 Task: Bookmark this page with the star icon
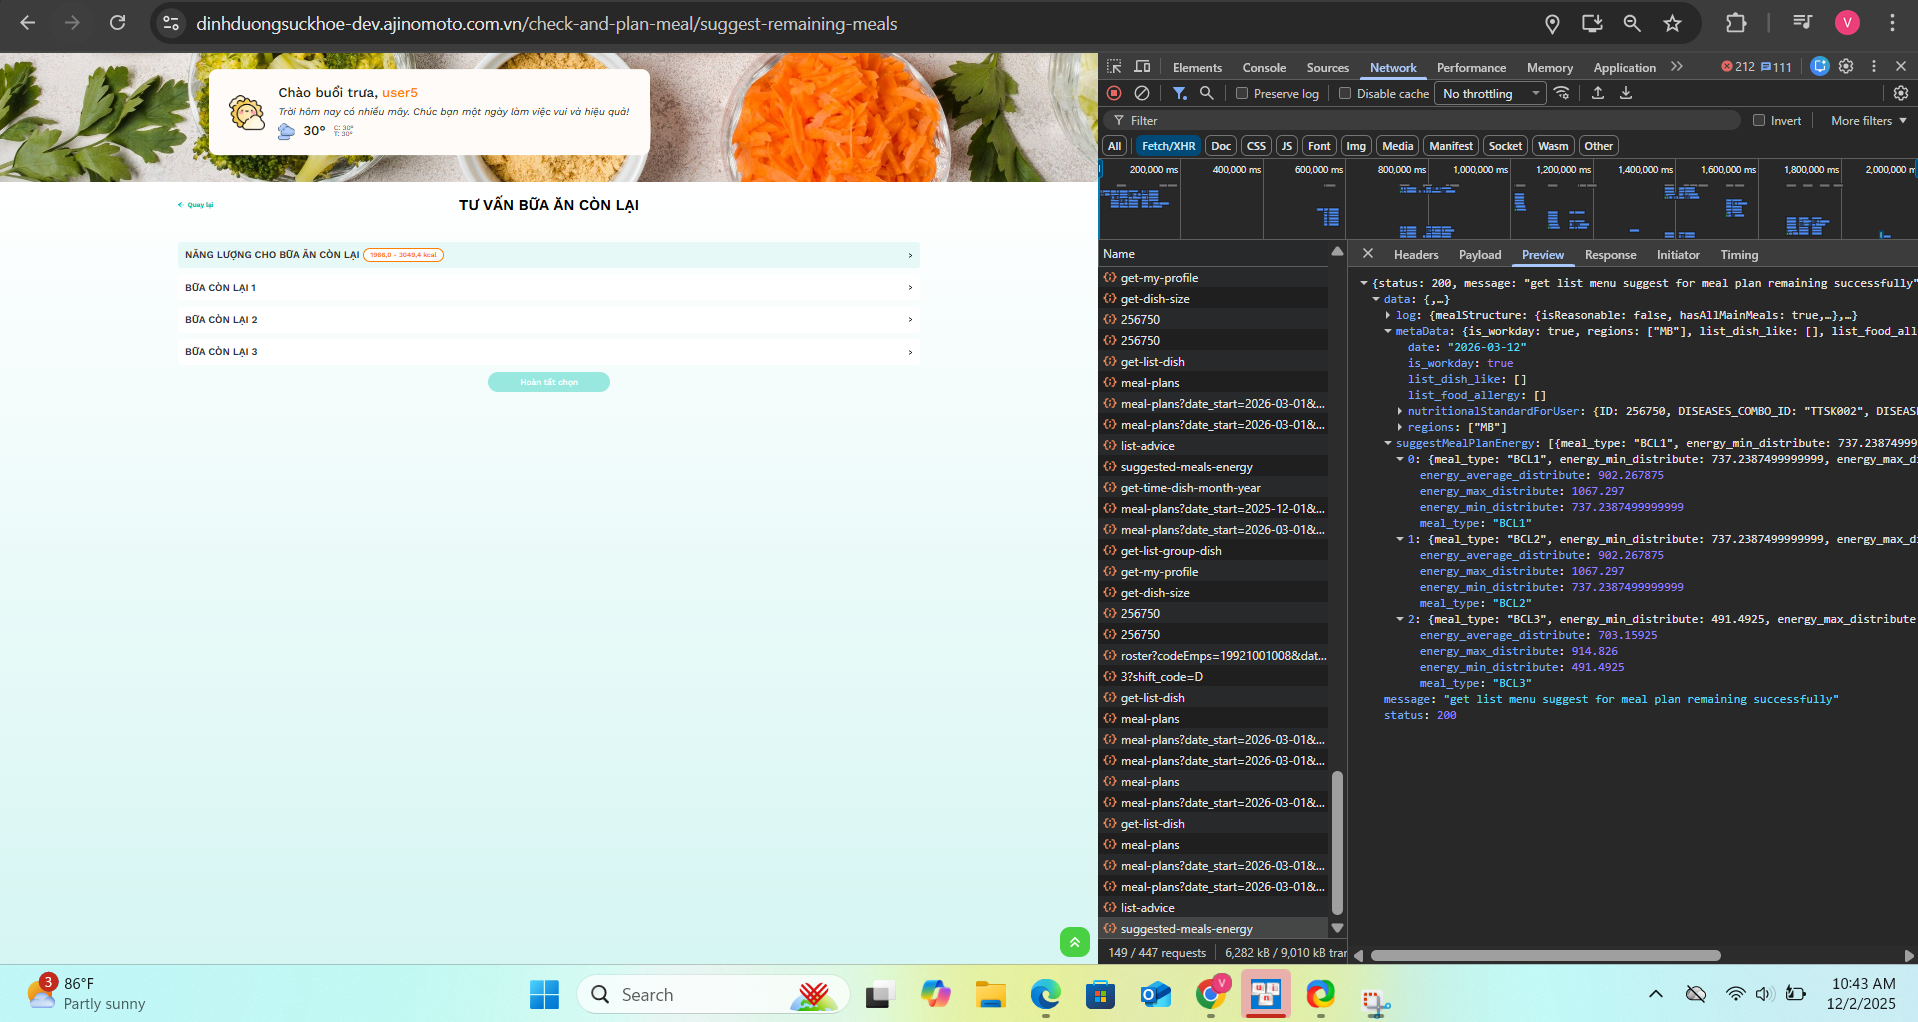tap(1672, 23)
